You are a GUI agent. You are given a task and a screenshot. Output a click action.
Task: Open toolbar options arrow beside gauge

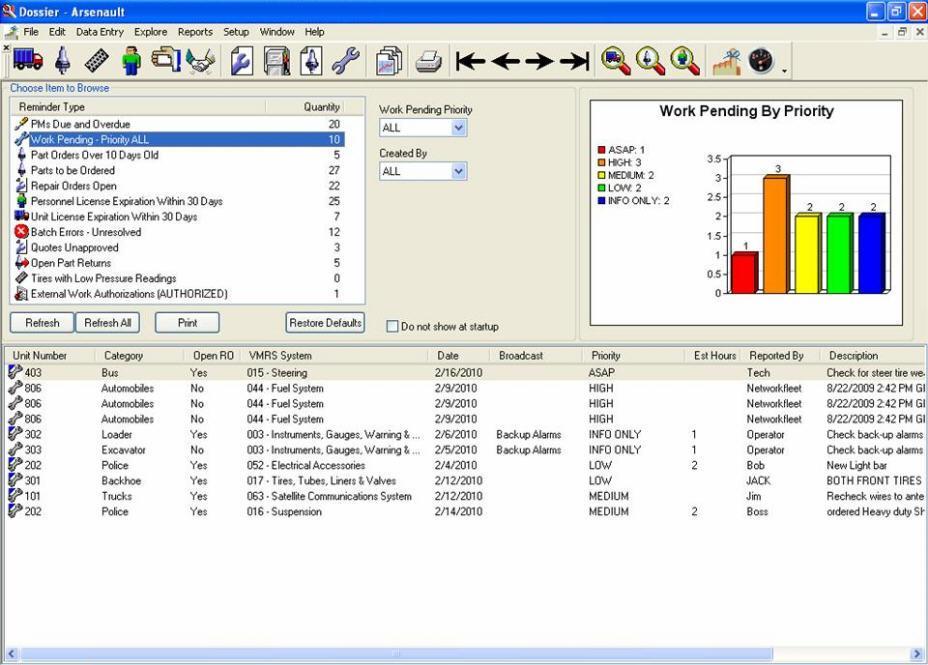[785, 71]
